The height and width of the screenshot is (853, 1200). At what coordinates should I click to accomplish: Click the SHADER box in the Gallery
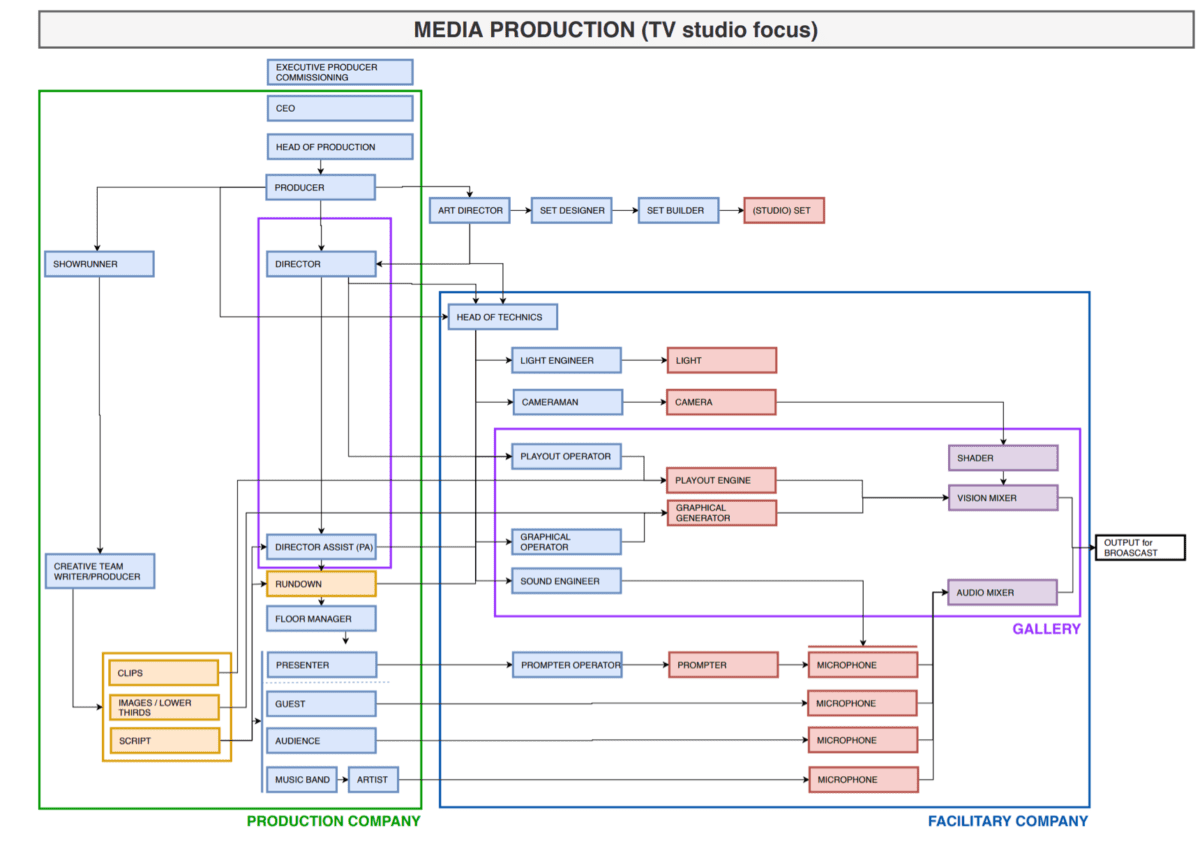[1002, 457]
